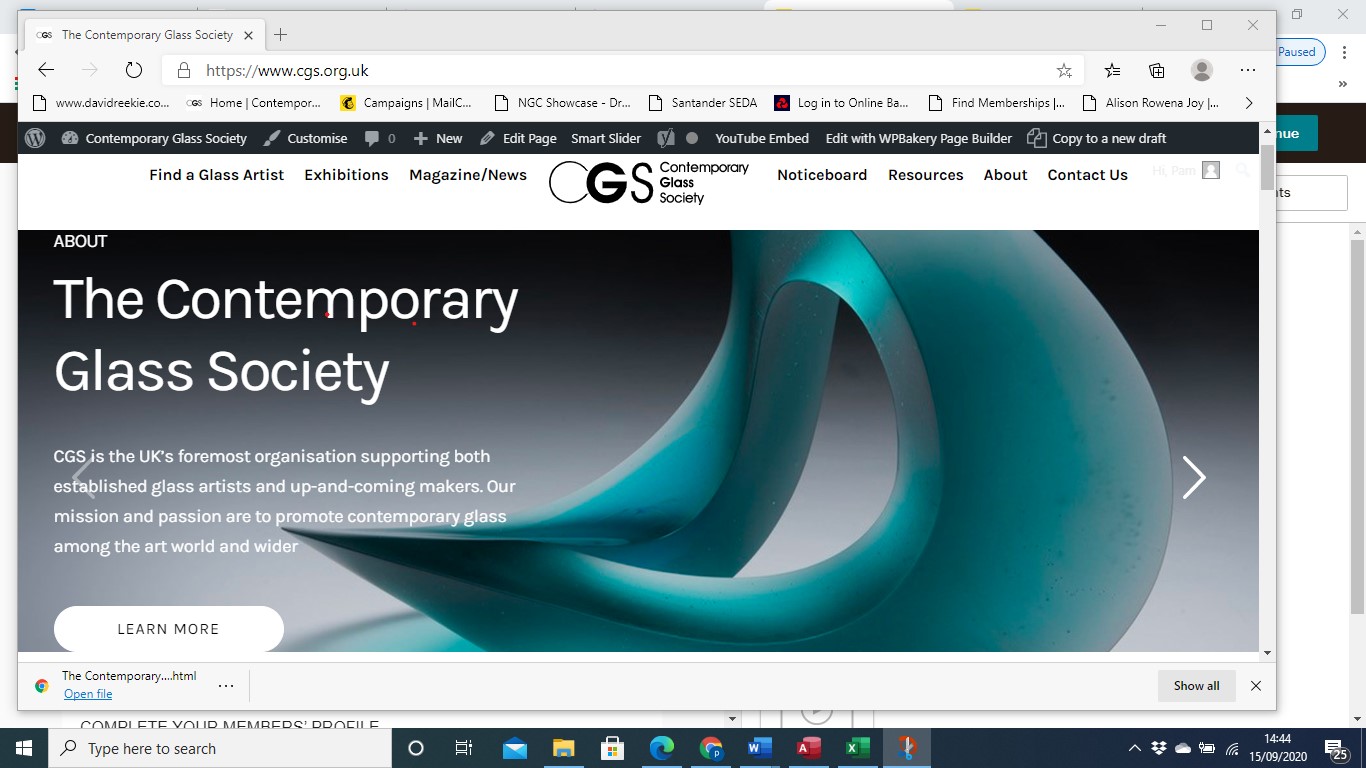Open Edge settings and more menu
This screenshot has width=1366, height=768.
(x=1248, y=70)
